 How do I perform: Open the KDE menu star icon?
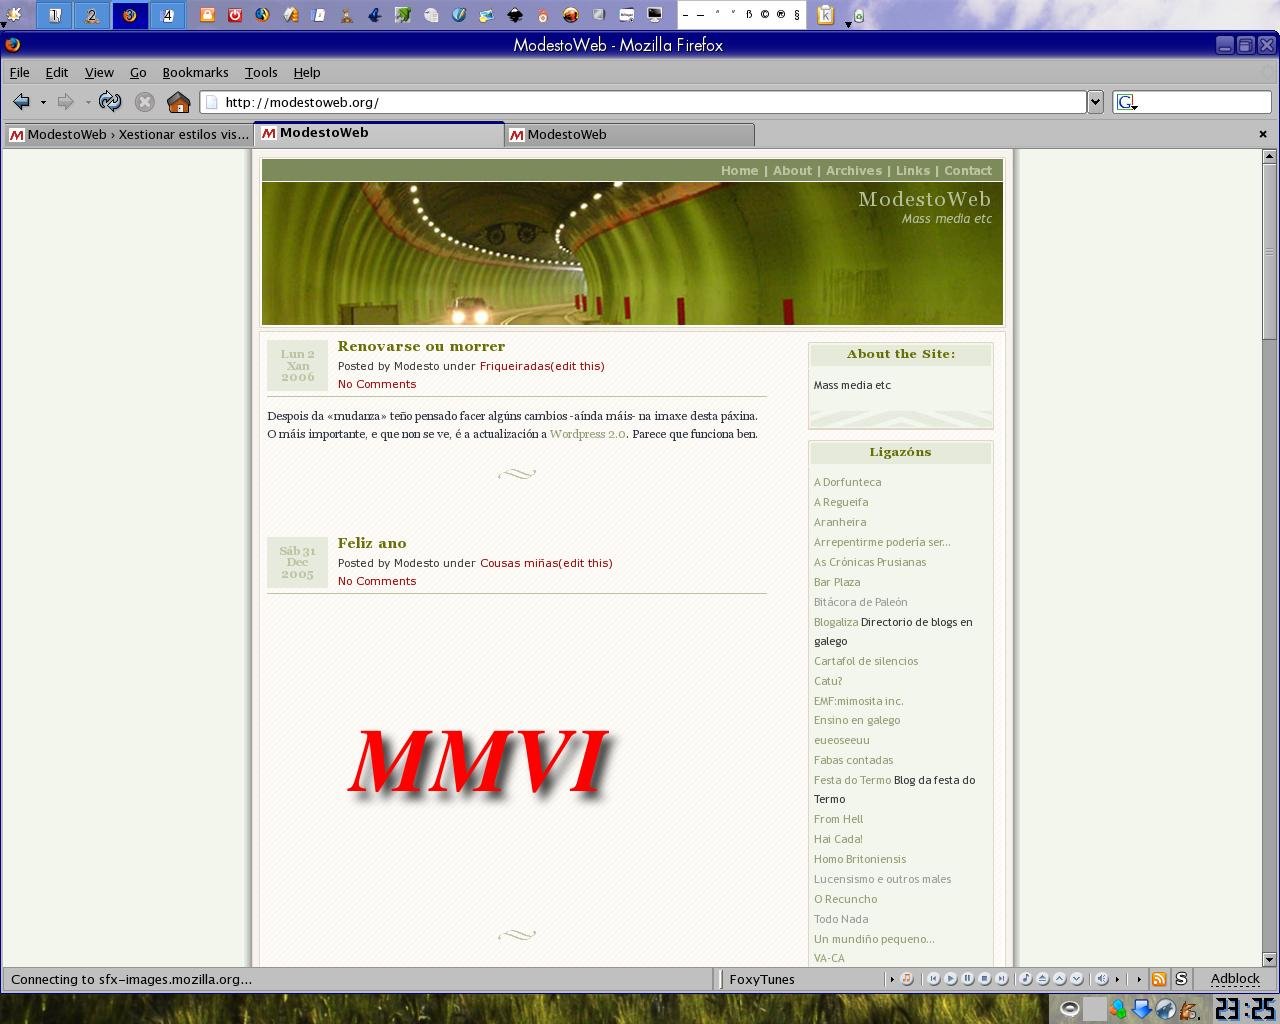[x=14, y=14]
